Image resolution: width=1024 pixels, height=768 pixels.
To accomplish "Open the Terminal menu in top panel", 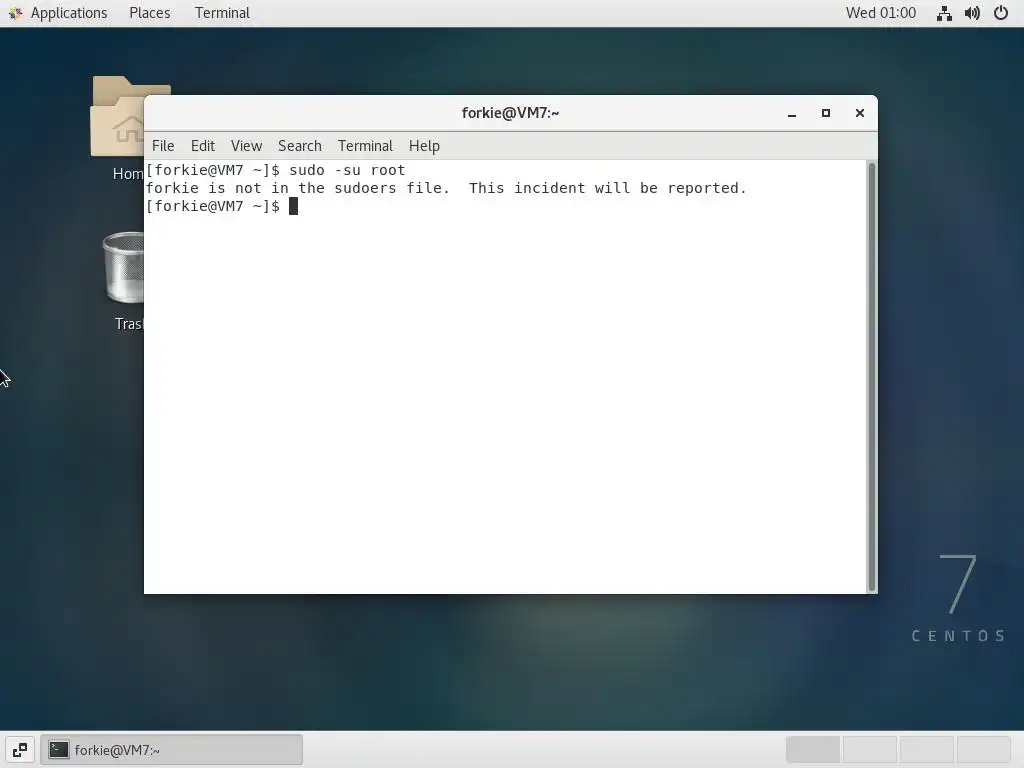I will 222,13.
